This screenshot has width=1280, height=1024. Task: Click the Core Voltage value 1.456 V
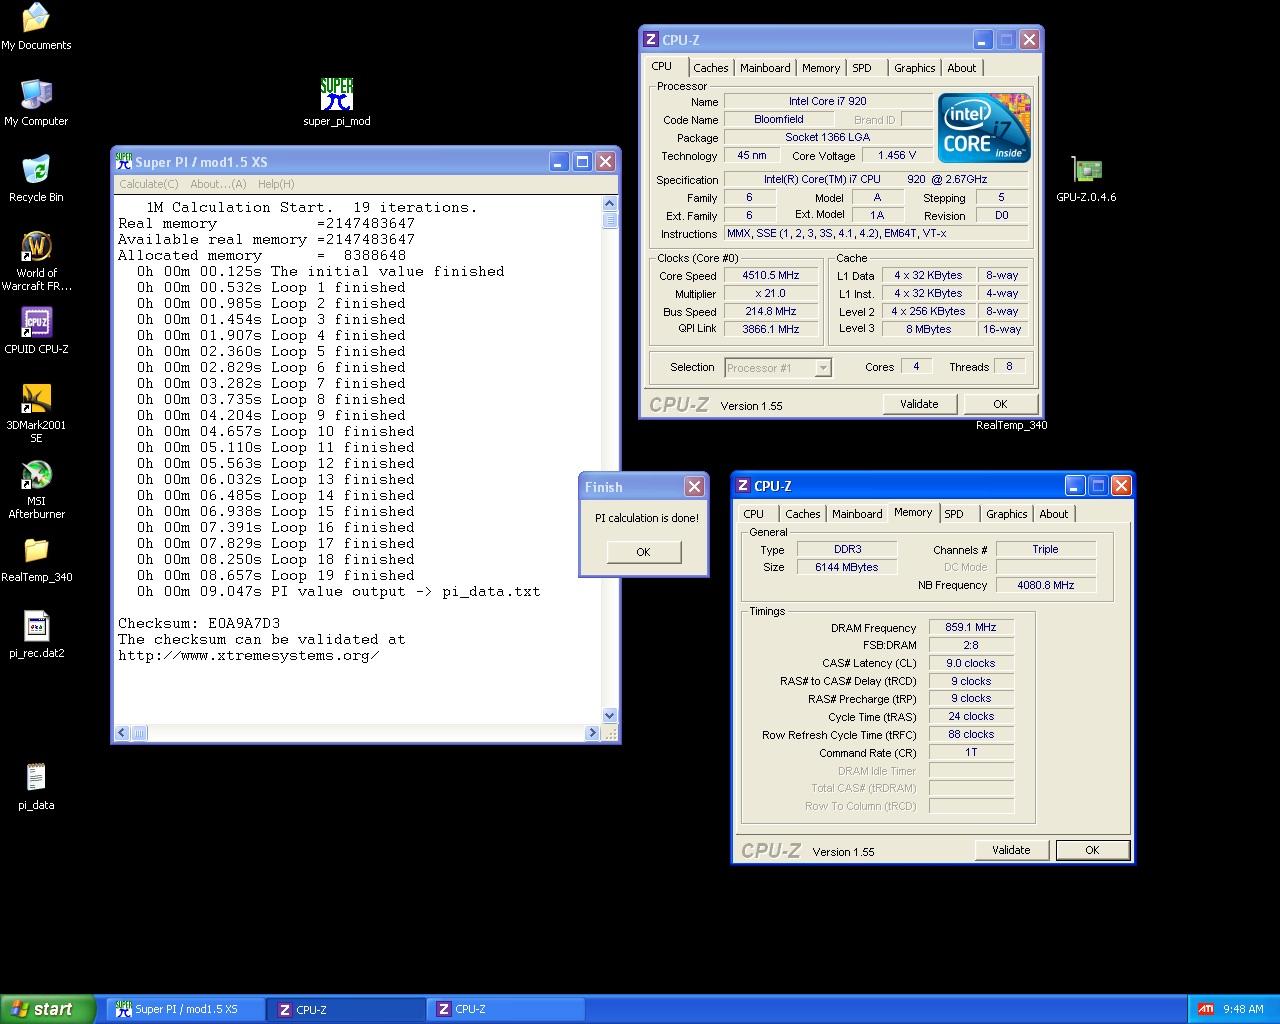[897, 156]
